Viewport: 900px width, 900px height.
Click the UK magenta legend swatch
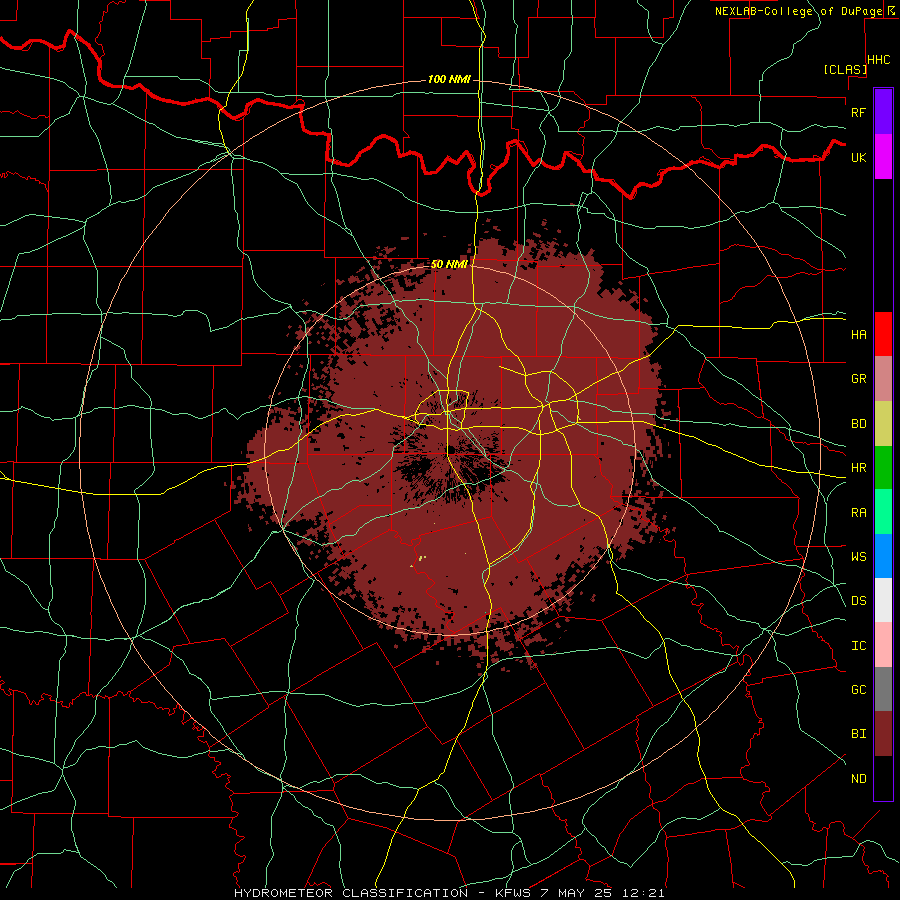coord(883,157)
